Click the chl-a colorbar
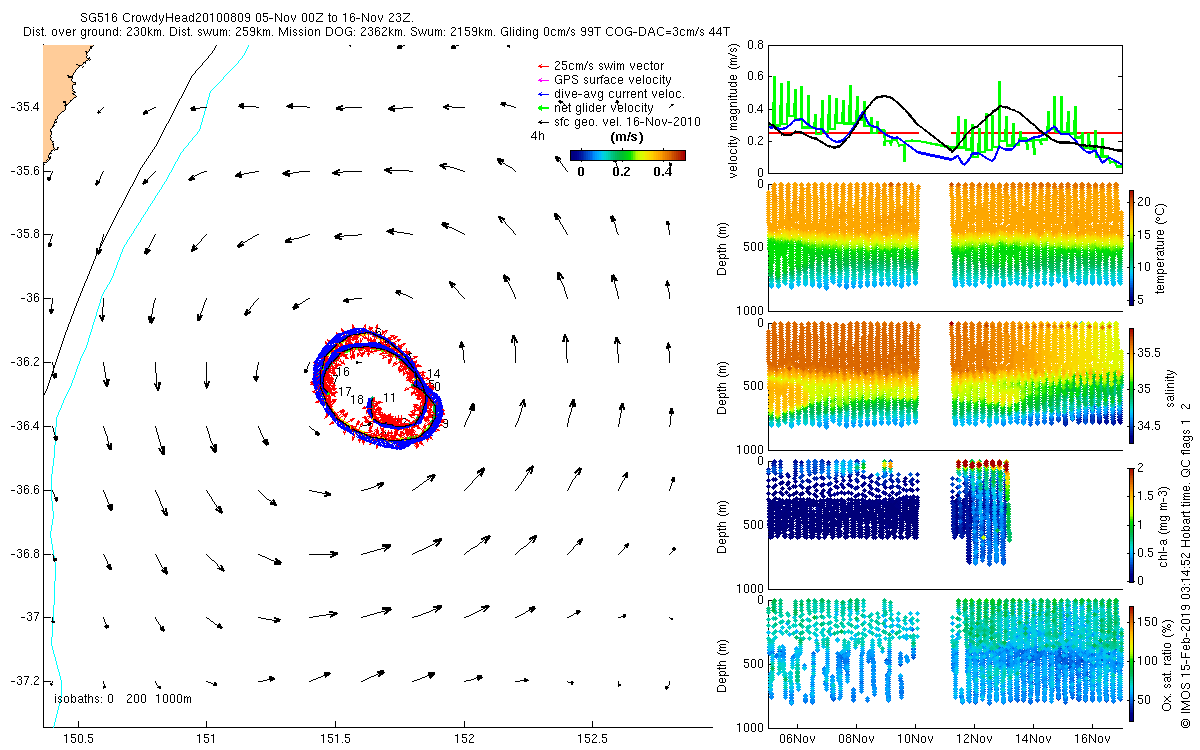This screenshot has height=750, width=1200. (x=1131, y=524)
